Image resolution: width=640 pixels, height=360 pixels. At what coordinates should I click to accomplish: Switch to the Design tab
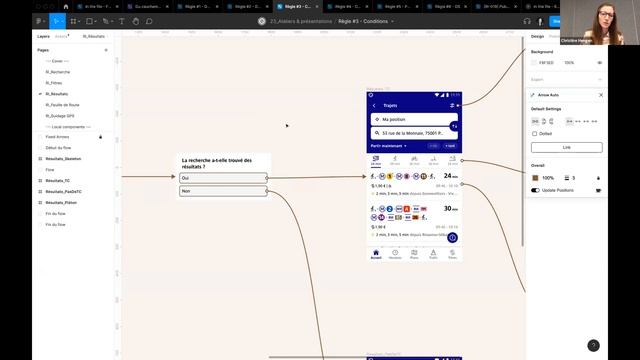pos(537,36)
